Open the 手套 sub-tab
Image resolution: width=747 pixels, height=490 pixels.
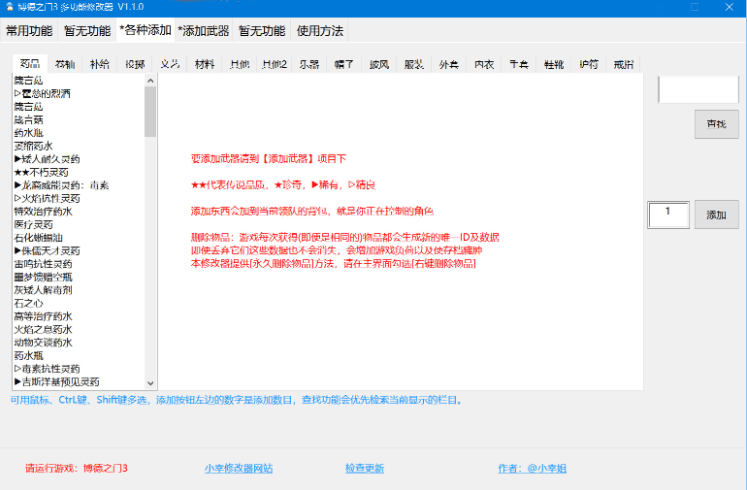(519, 64)
